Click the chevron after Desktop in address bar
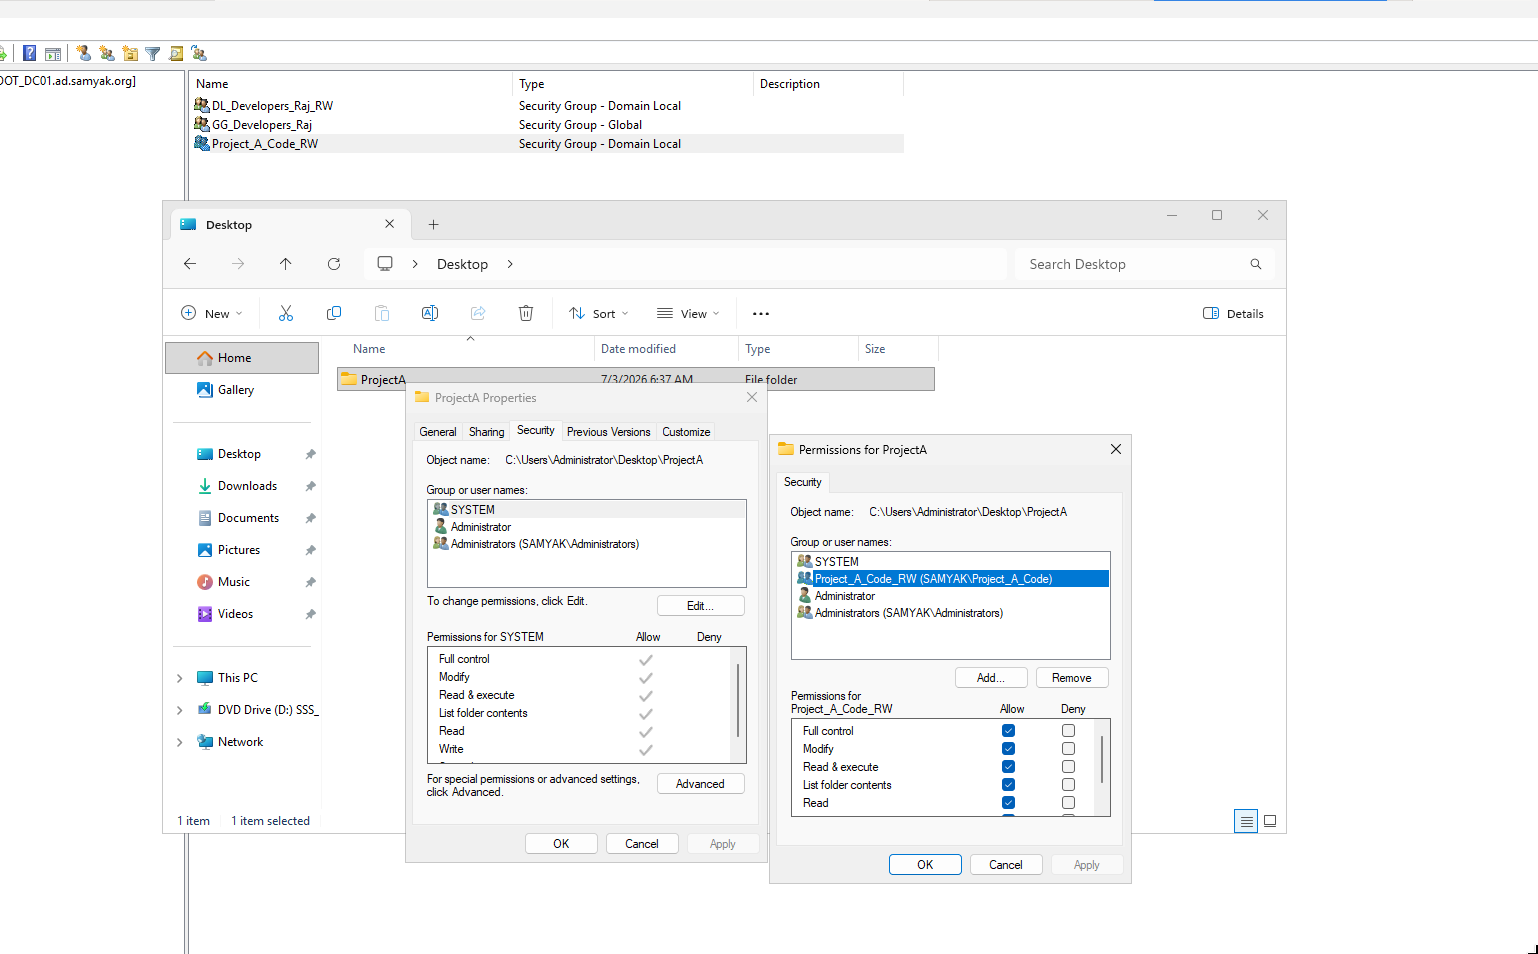 [x=510, y=264]
